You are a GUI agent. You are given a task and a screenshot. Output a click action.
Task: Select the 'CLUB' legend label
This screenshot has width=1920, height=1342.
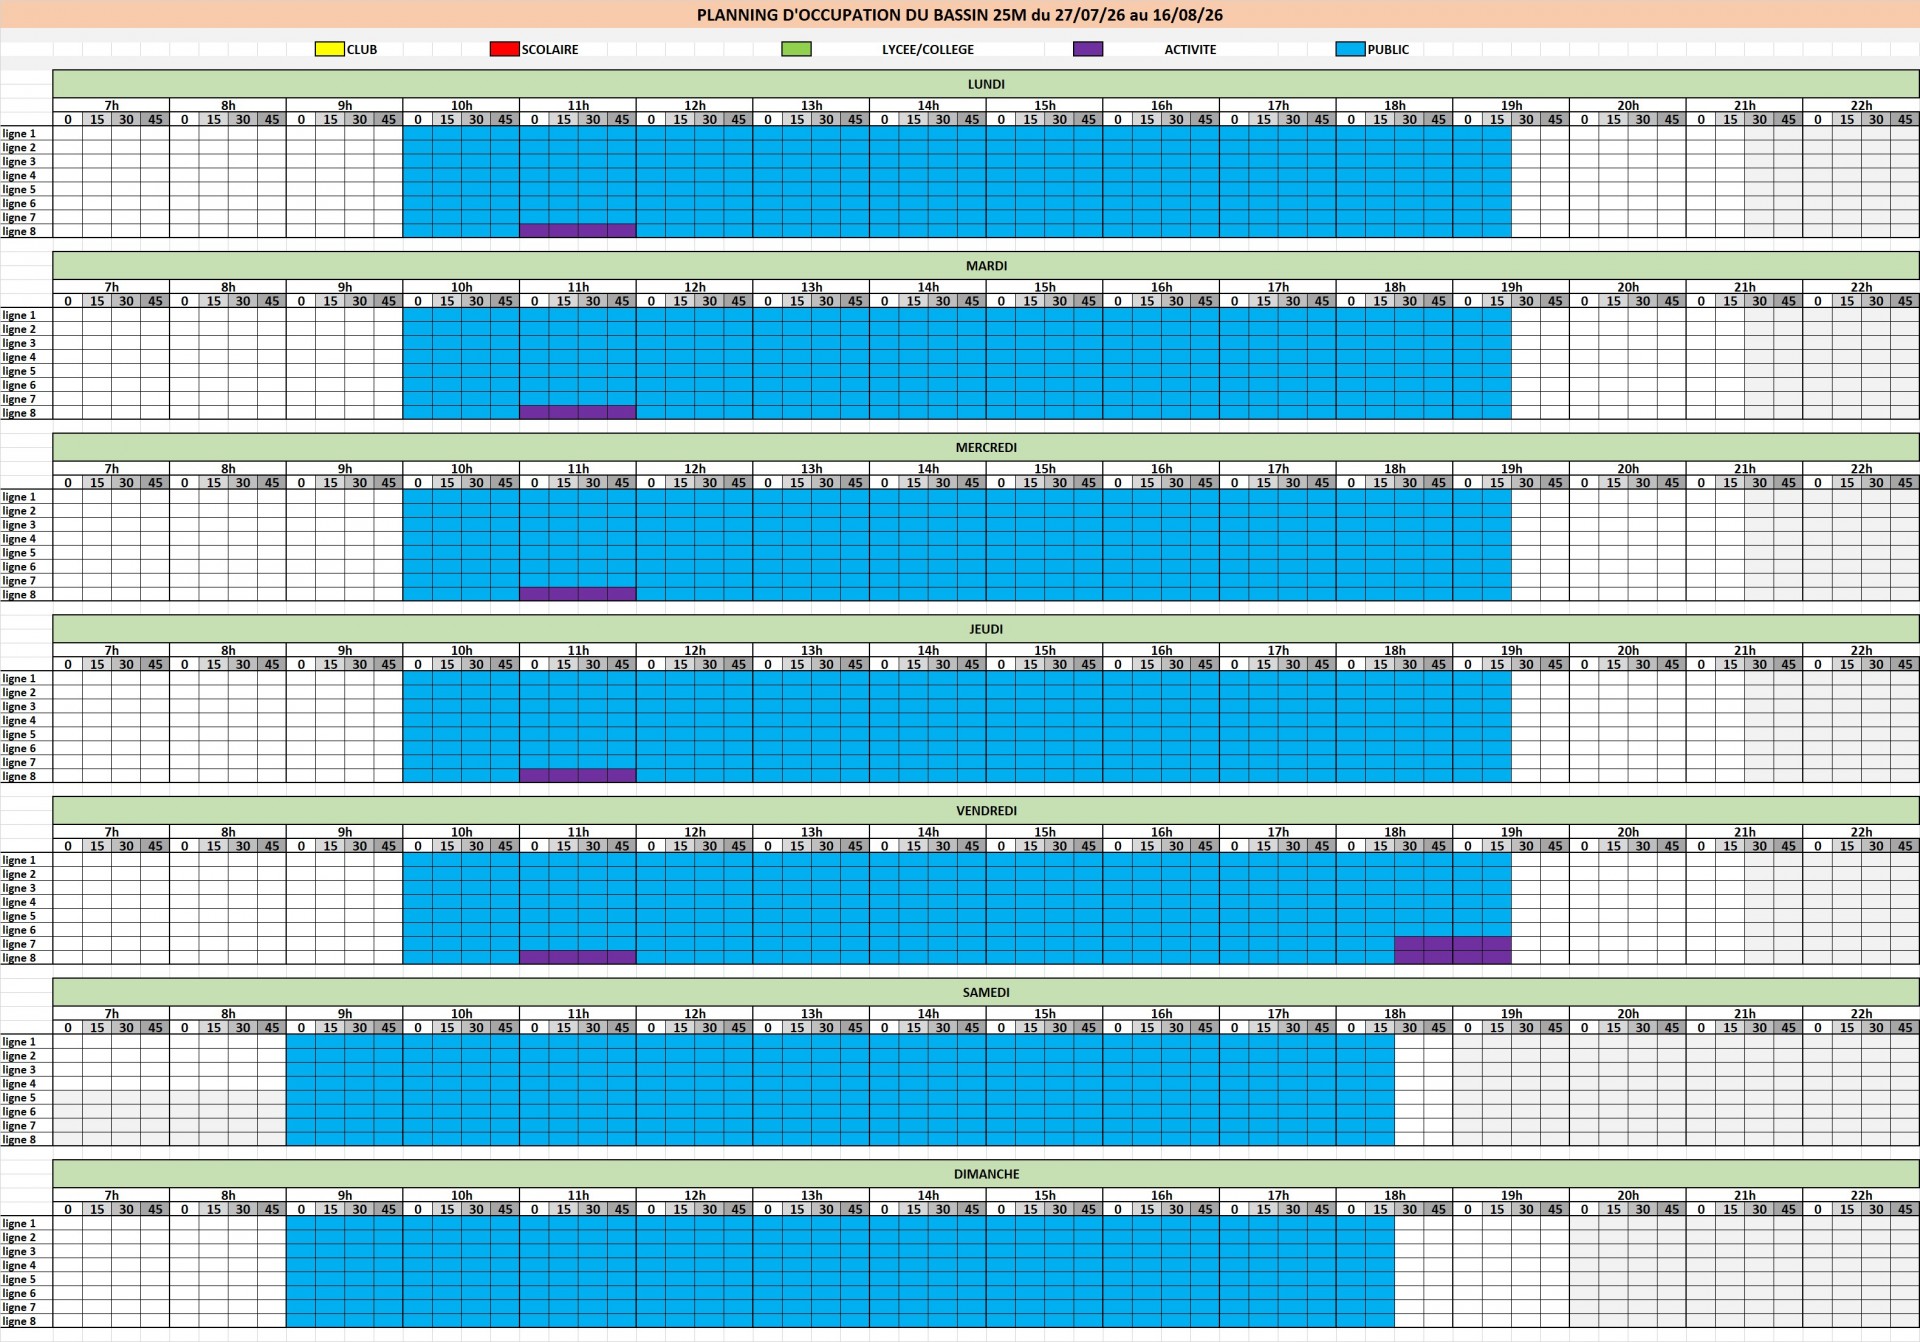(362, 49)
